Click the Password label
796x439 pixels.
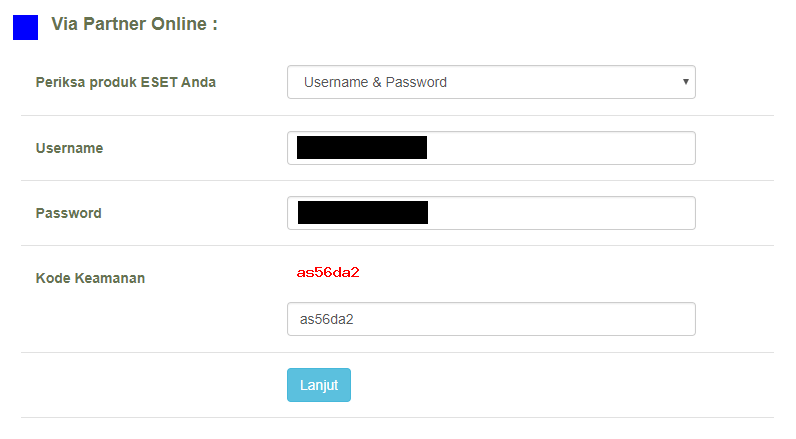tap(69, 213)
